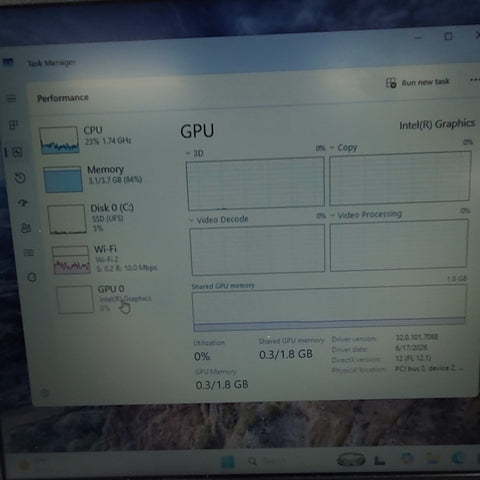Minimize the Task Manager window
The width and height of the screenshot is (480, 480).
418,38
